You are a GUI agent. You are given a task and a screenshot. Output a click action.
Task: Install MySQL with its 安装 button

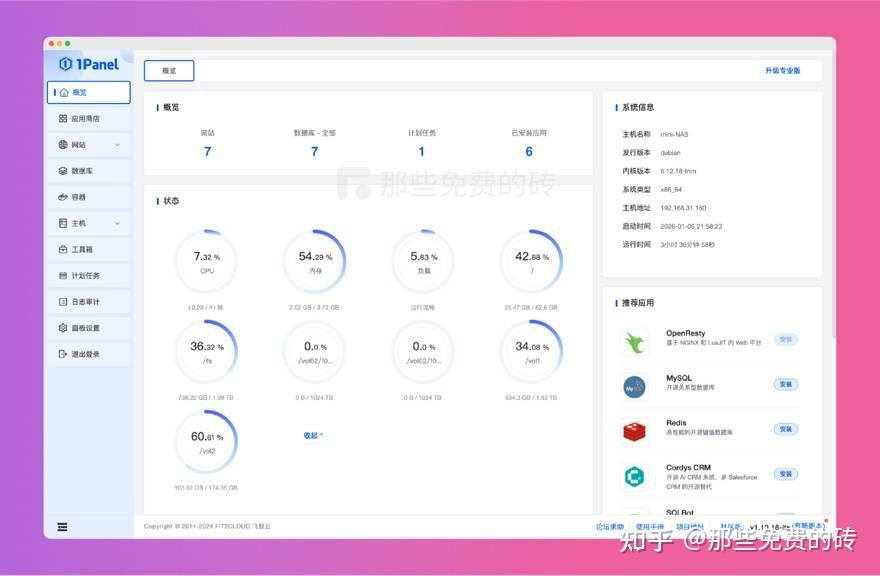tap(786, 385)
